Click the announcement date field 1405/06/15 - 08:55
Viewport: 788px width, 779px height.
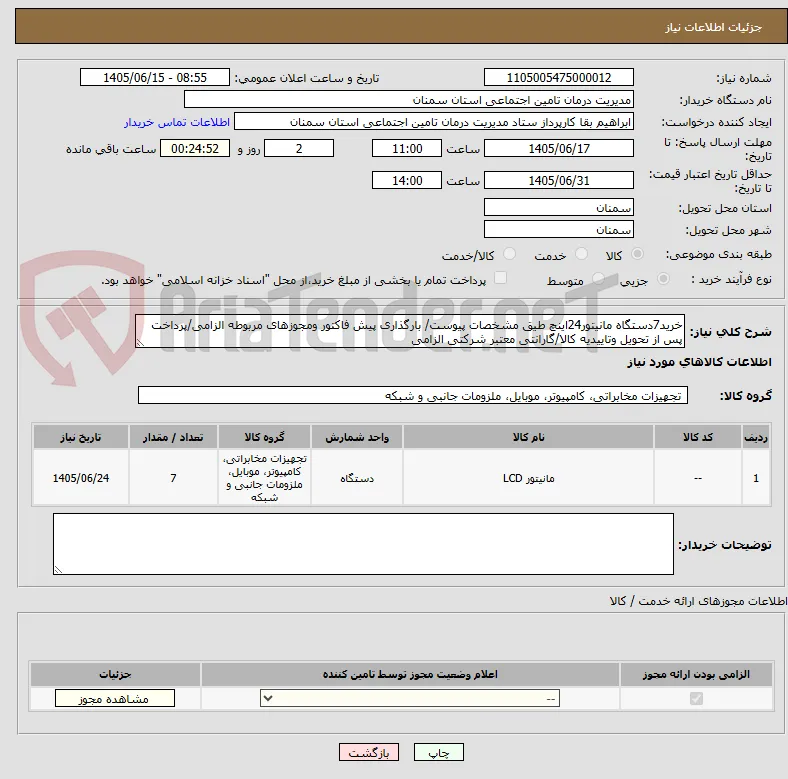click(x=155, y=77)
